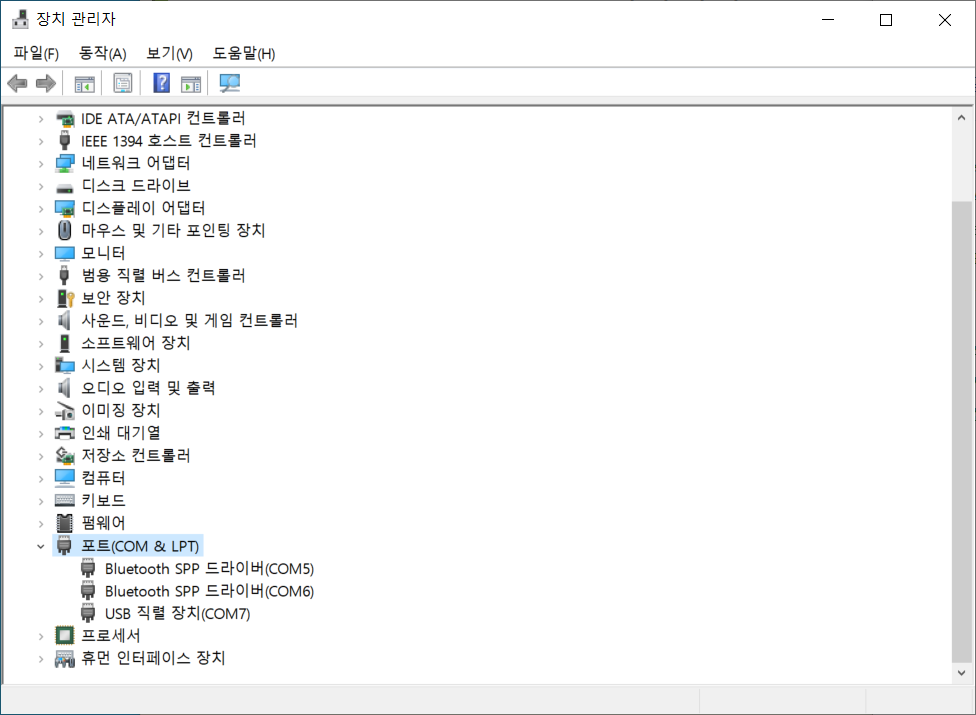Click the 키보드 keyboard icon
The height and width of the screenshot is (715, 976).
pyautogui.click(x=65, y=500)
